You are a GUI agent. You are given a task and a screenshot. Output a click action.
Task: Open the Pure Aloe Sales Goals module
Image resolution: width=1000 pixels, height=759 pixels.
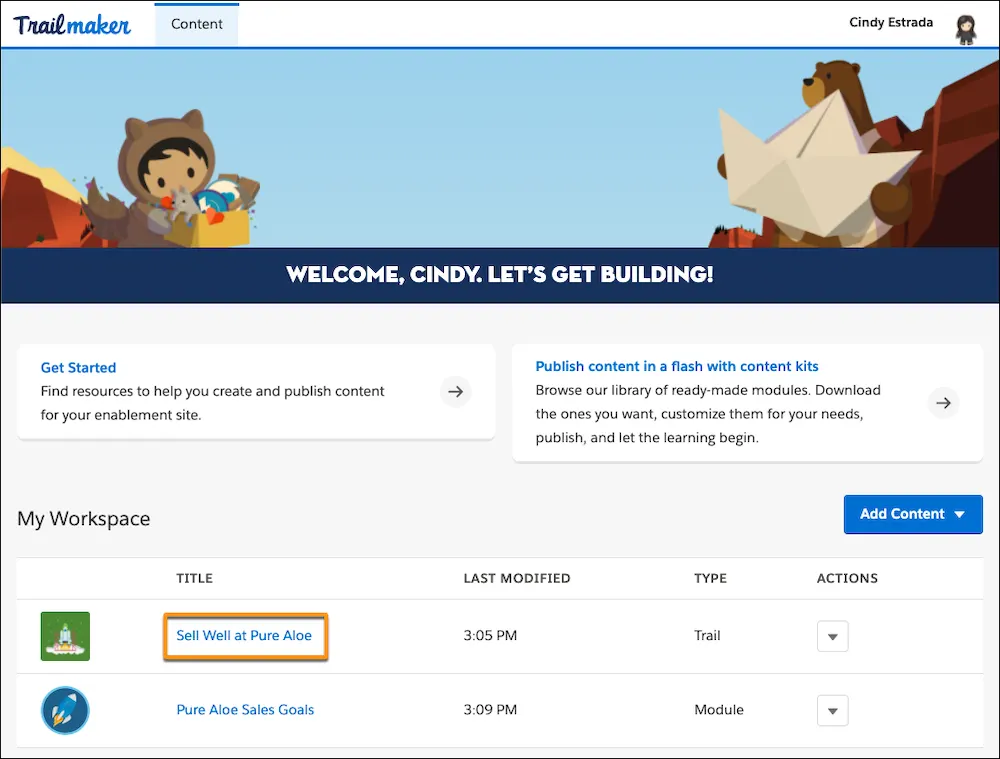click(245, 710)
